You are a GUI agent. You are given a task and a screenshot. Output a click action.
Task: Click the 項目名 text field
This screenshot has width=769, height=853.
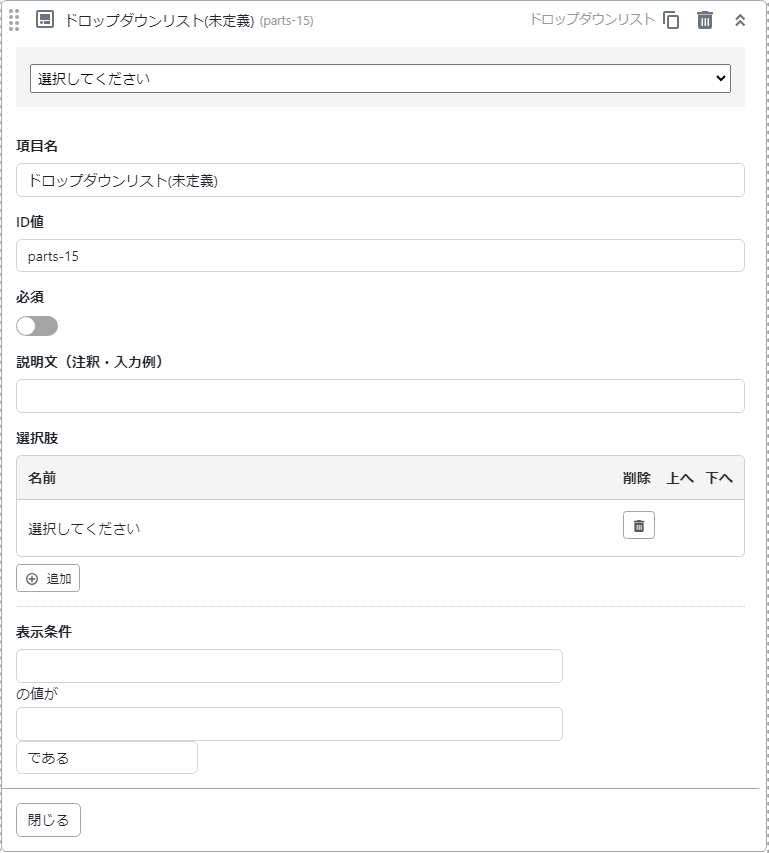380,181
